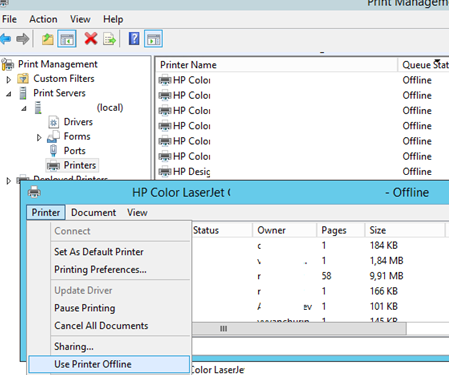Click the printer icon in queue window title
This screenshot has width=449, height=375.
click(34, 192)
